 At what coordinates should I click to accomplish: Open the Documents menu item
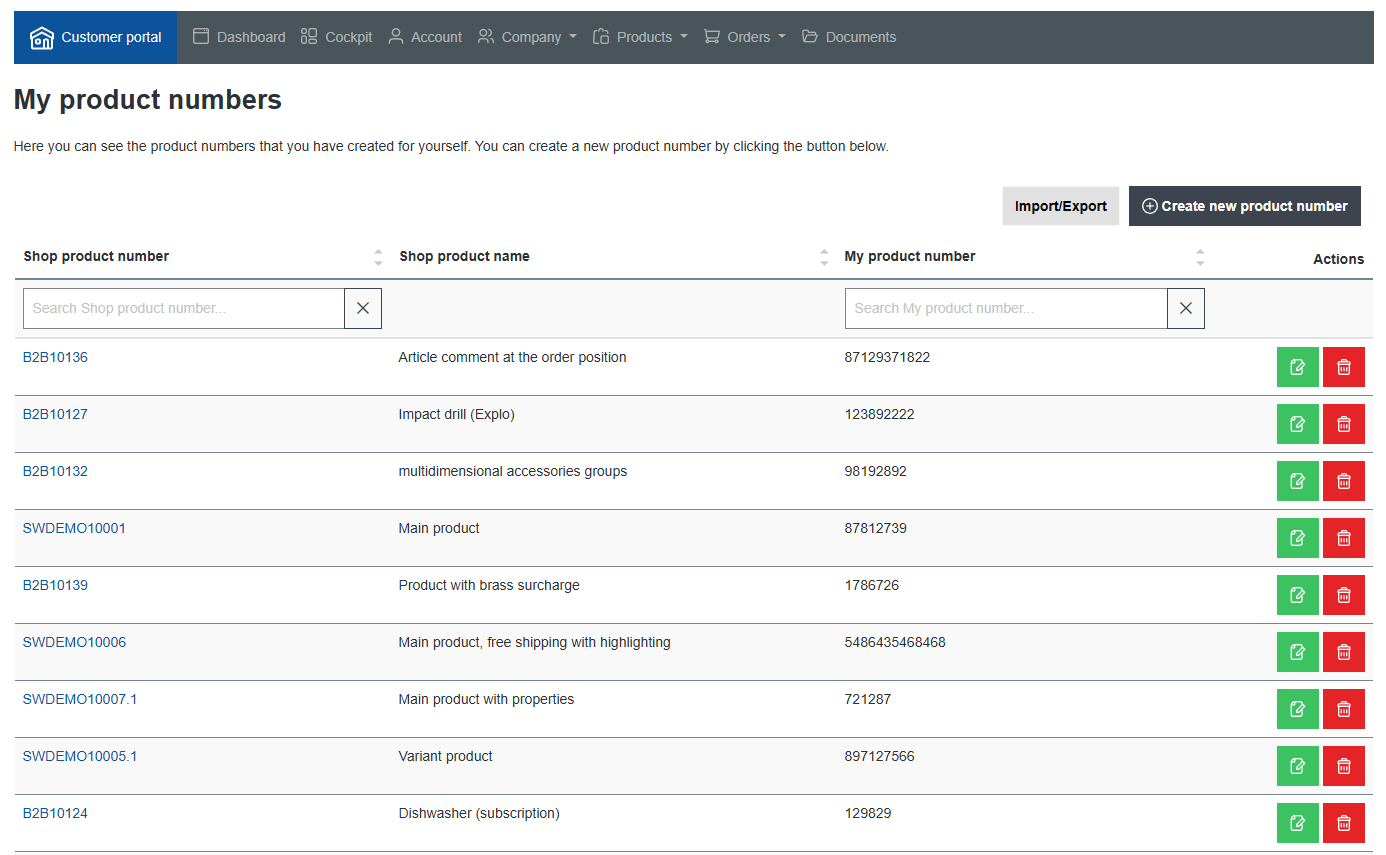(x=849, y=37)
